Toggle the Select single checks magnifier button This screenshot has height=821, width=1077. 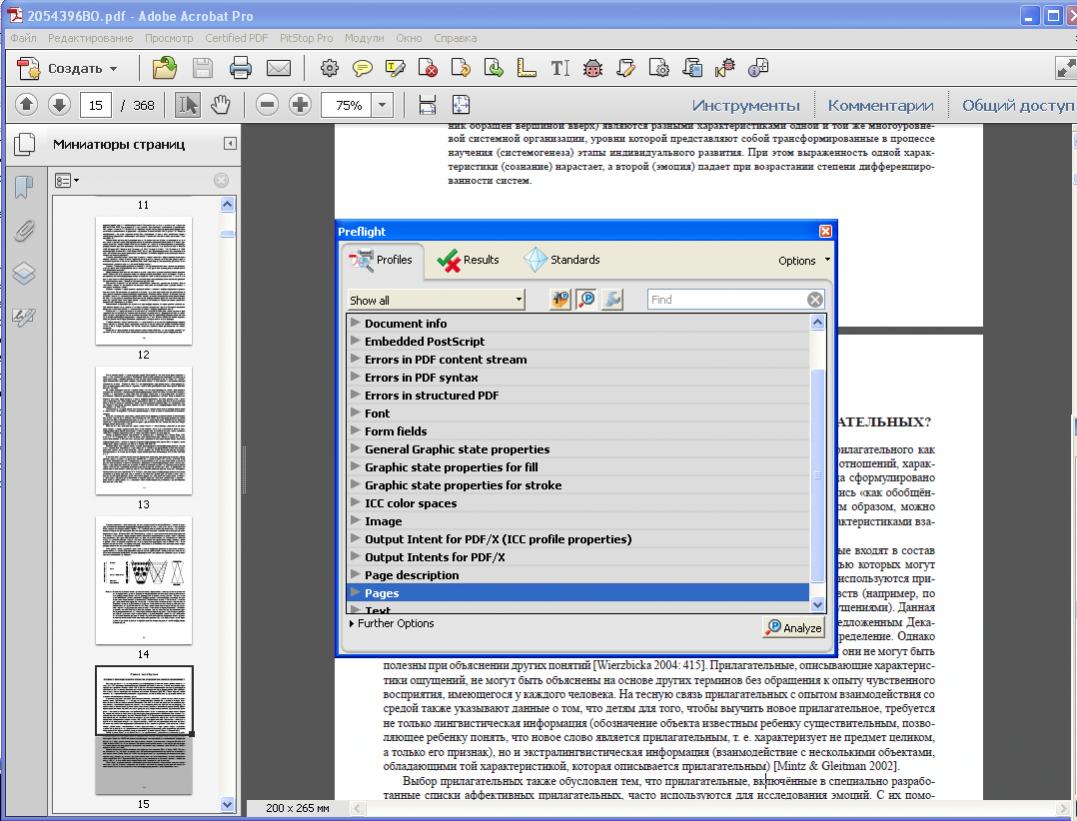pos(587,300)
